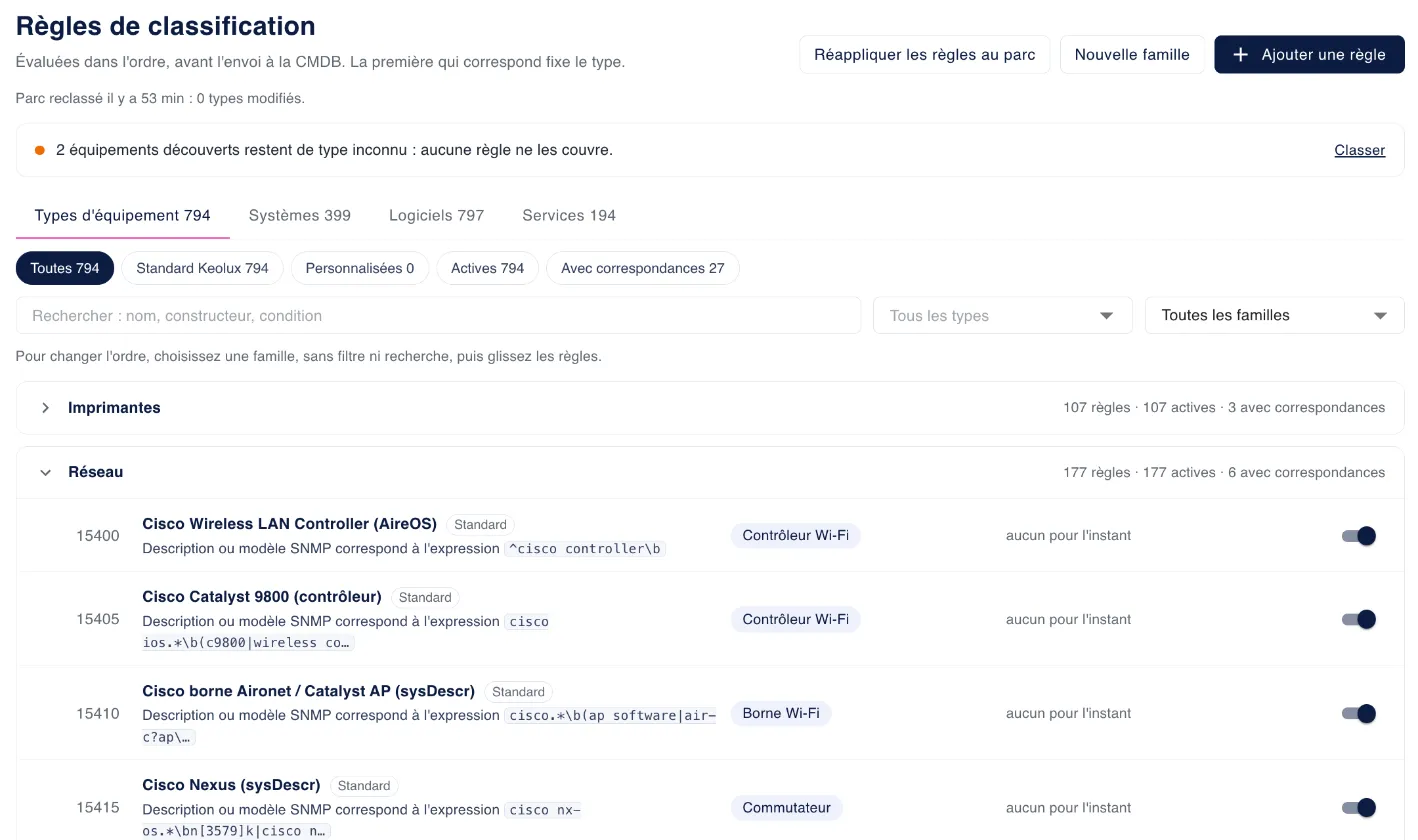
Task: Filter by Standard Keolux 794
Action: coord(203,268)
